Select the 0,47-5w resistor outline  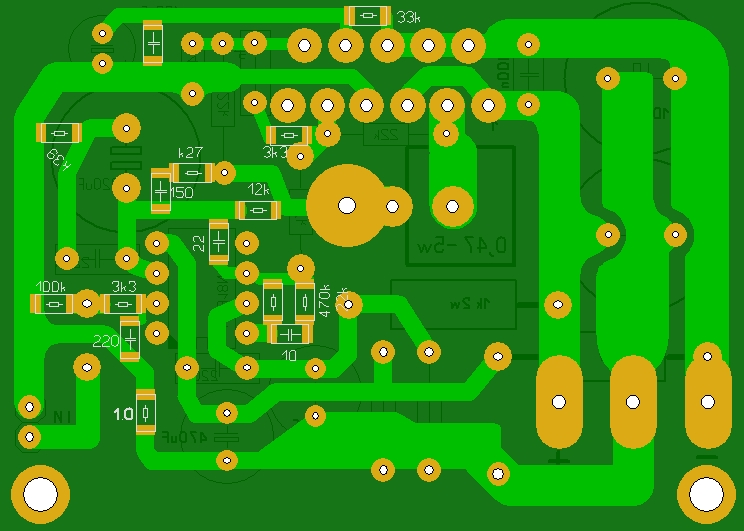click(x=461, y=206)
